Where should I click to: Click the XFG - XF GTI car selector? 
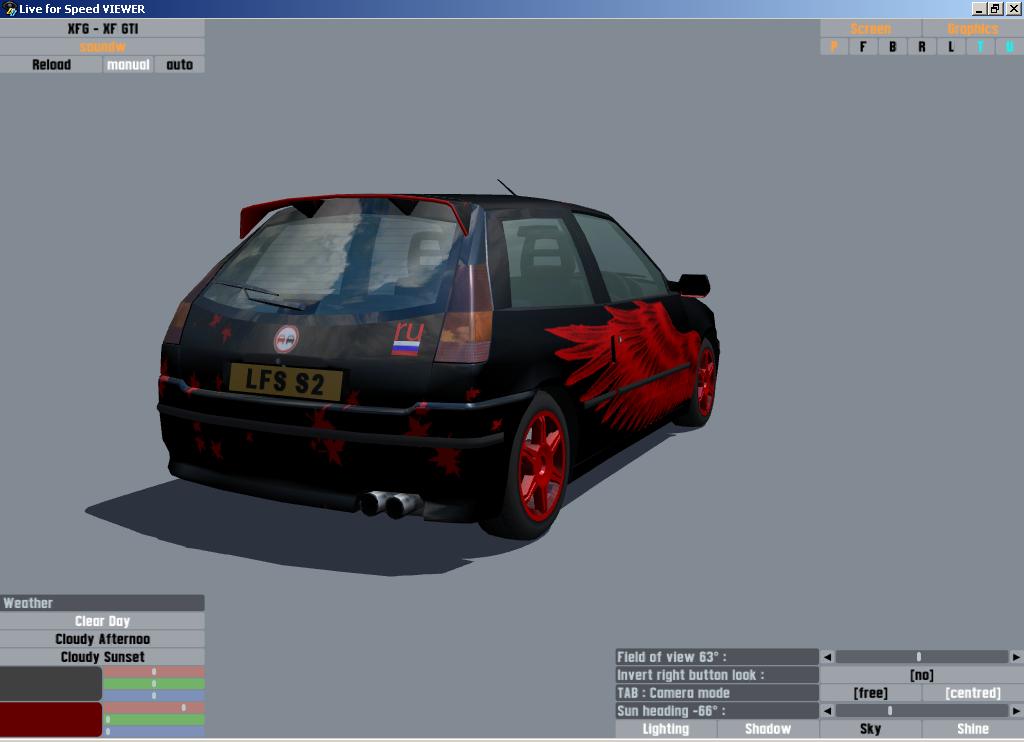point(103,29)
